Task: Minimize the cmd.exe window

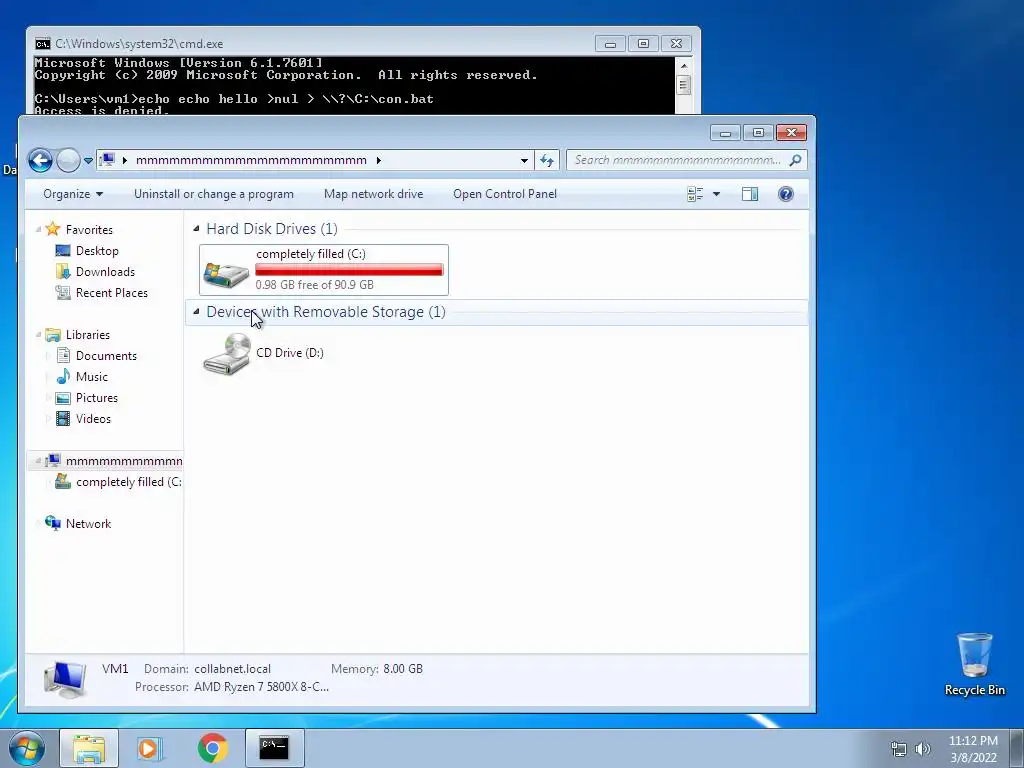Action: [x=610, y=44]
